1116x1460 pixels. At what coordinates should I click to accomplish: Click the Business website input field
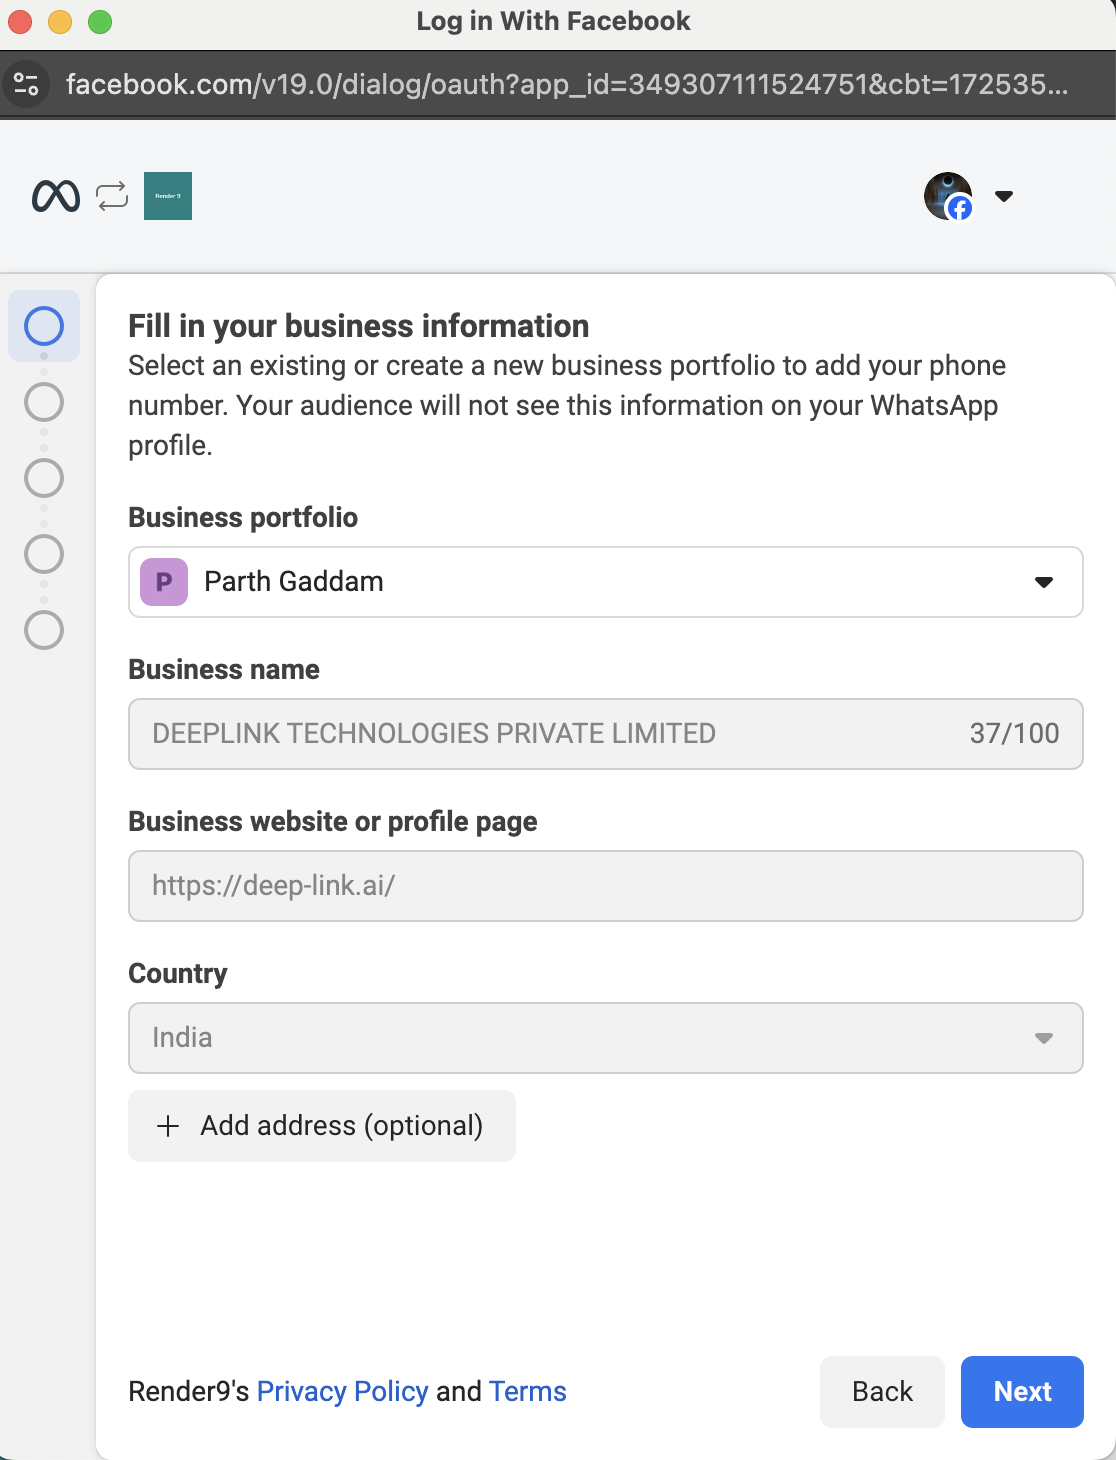[605, 886]
